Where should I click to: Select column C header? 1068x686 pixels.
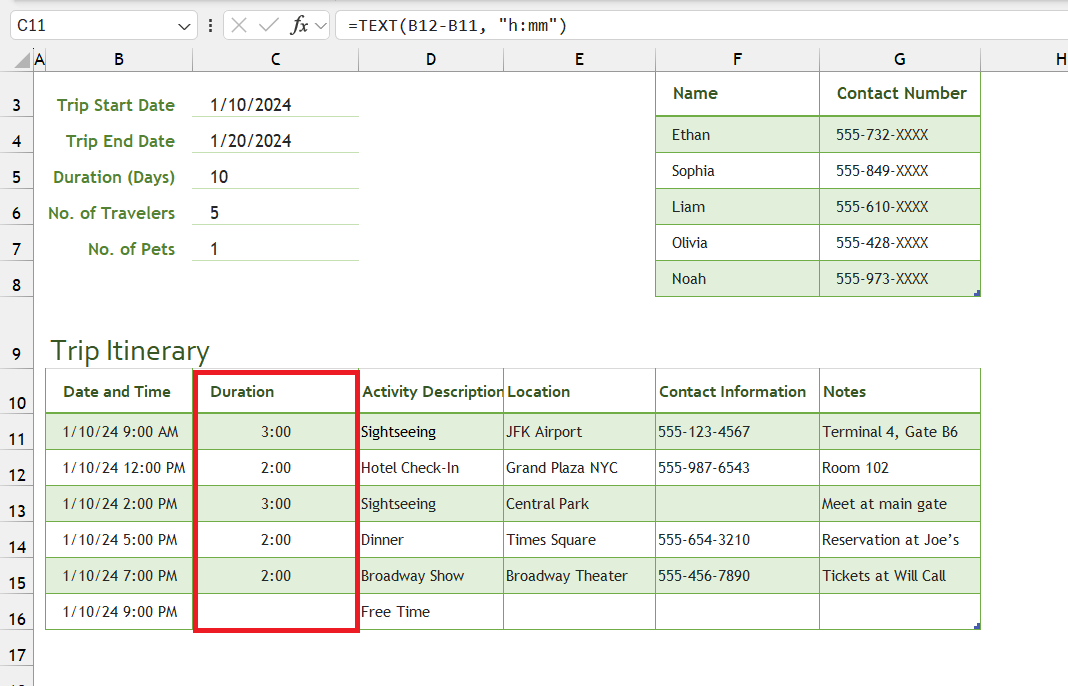coord(275,60)
